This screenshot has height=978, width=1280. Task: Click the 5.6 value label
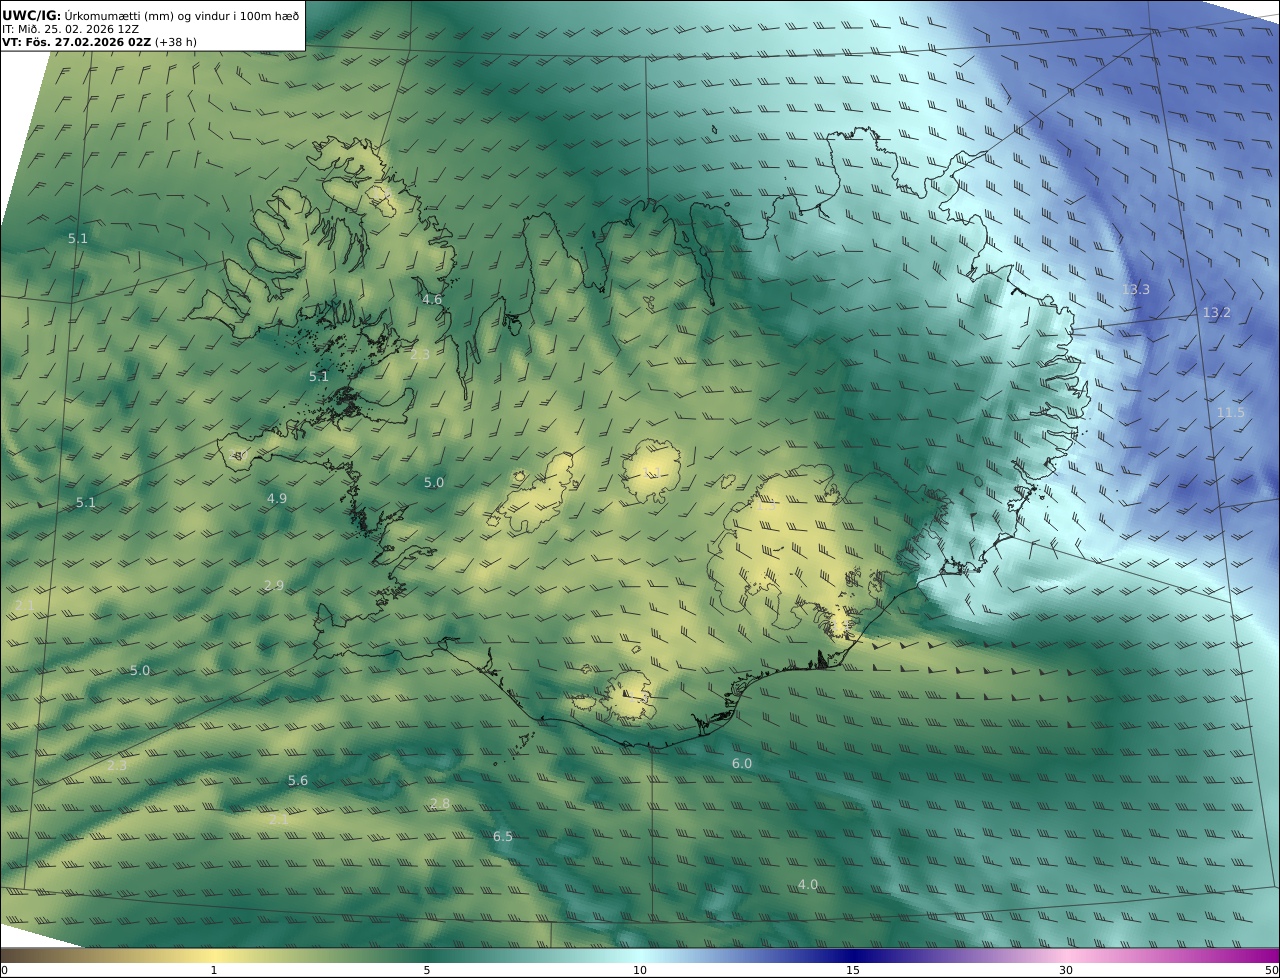(x=298, y=781)
